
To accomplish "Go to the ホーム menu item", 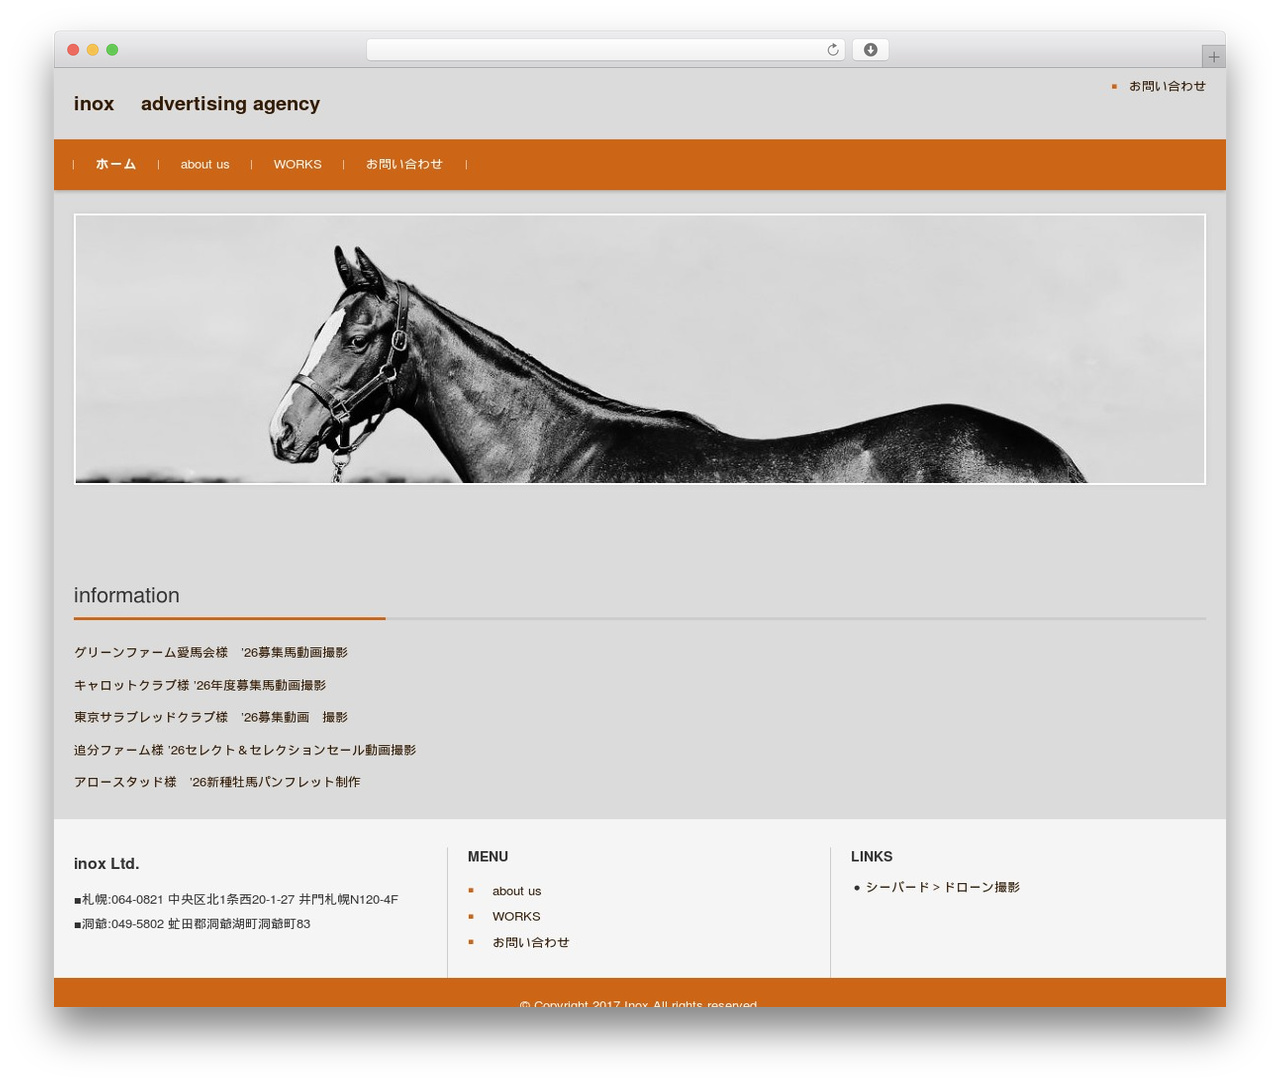I will pyautogui.click(x=116, y=164).
